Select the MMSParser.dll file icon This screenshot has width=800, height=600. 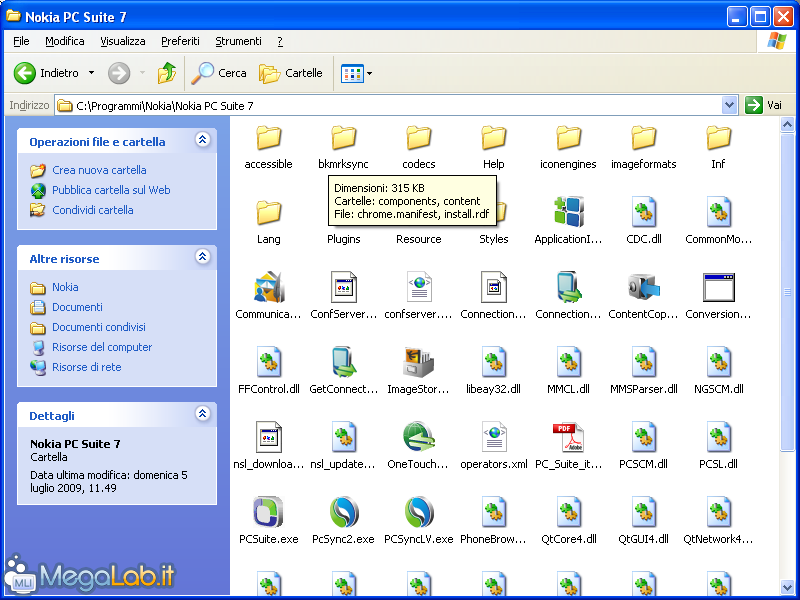coord(643,362)
